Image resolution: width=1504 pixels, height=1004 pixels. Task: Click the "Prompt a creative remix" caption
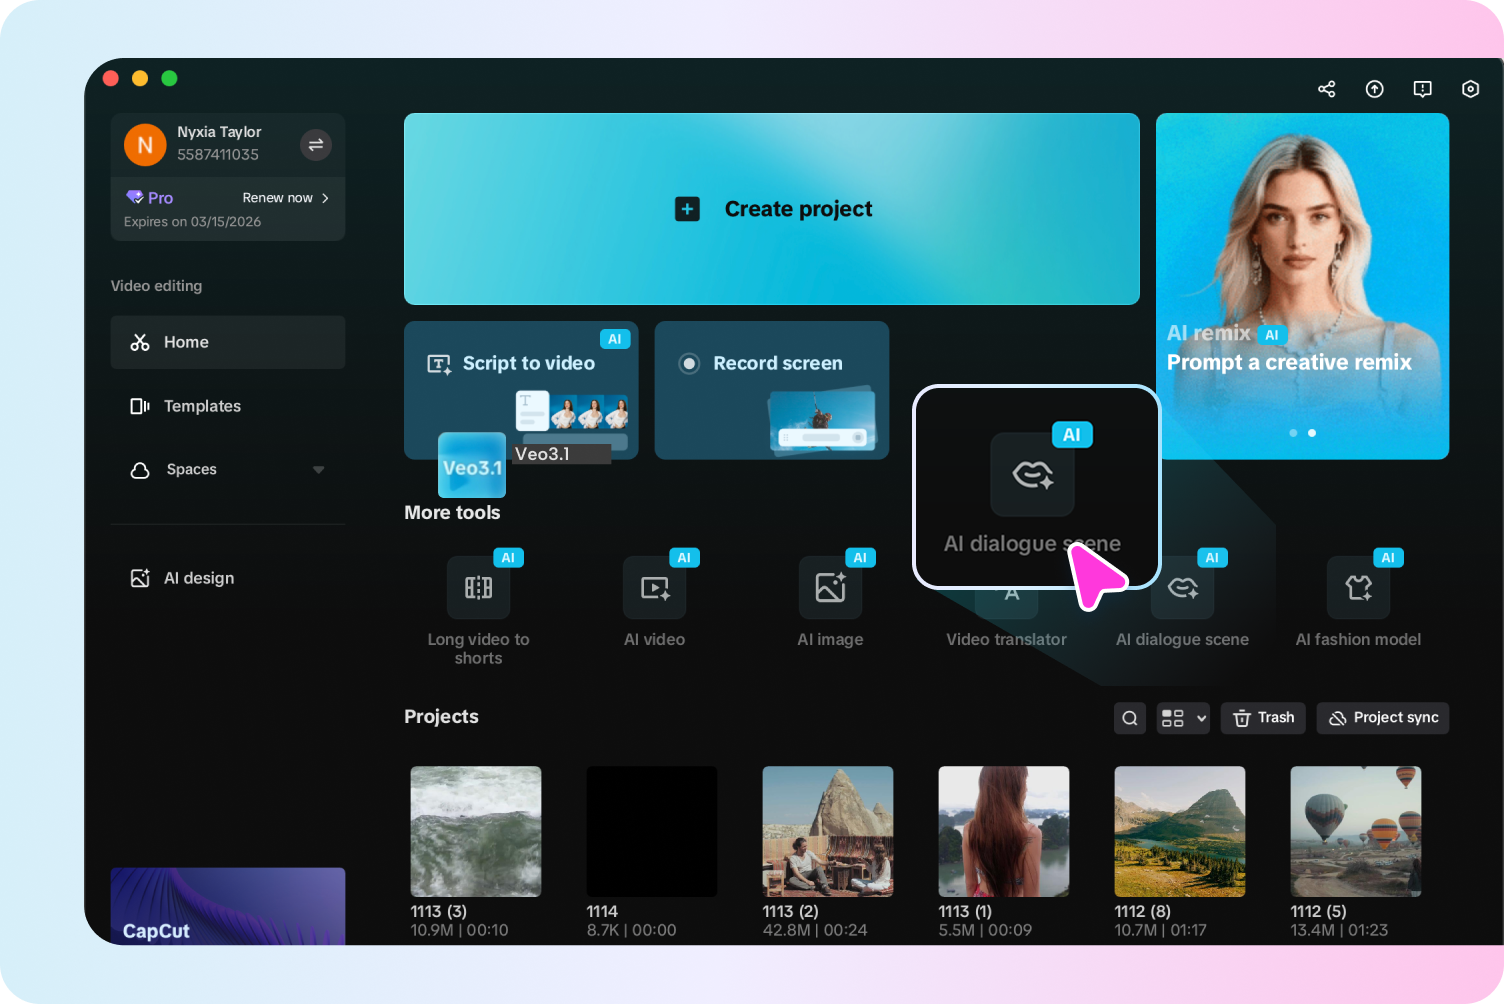(1289, 363)
